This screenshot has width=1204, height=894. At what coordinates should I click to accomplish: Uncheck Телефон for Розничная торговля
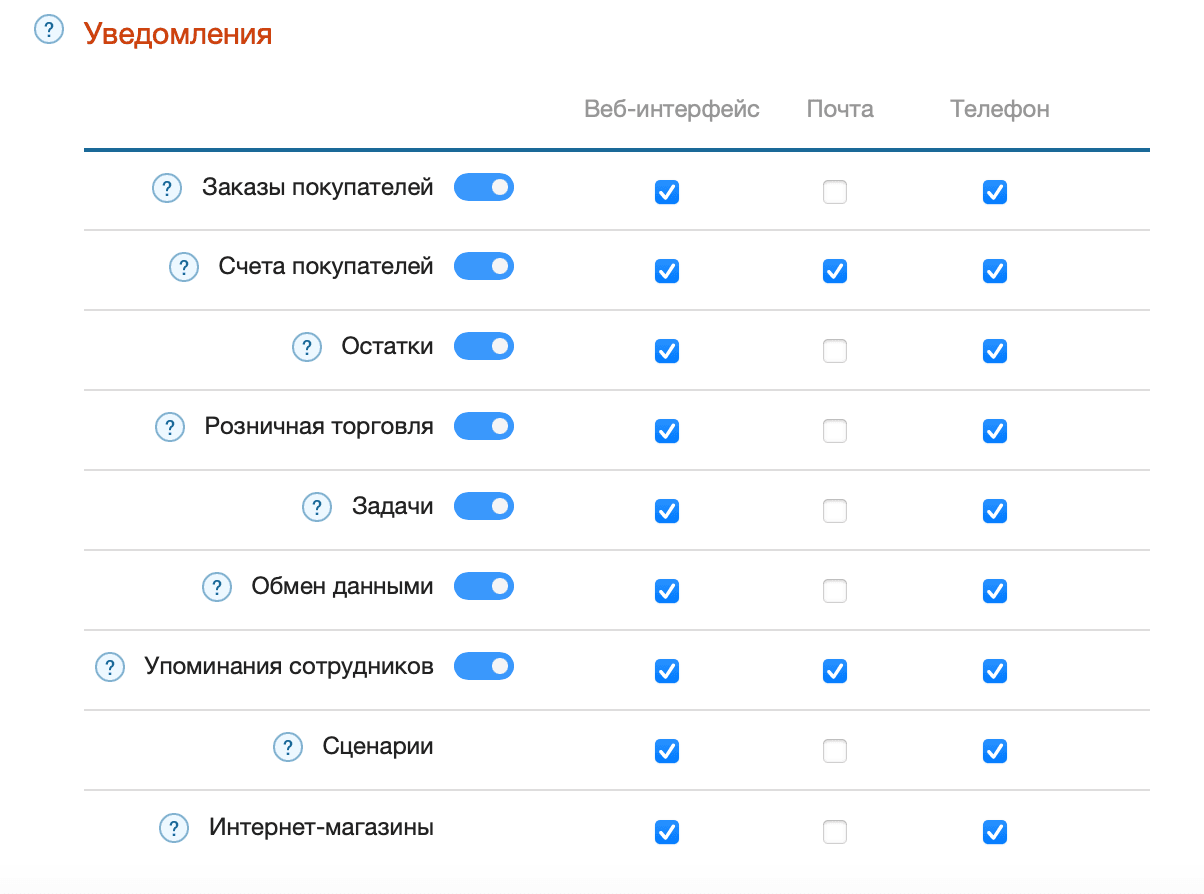pyautogui.click(x=995, y=431)
